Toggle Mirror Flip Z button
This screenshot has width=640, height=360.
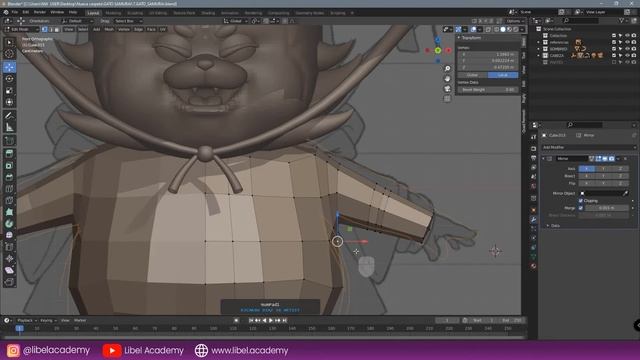click(x=620, y=183)
